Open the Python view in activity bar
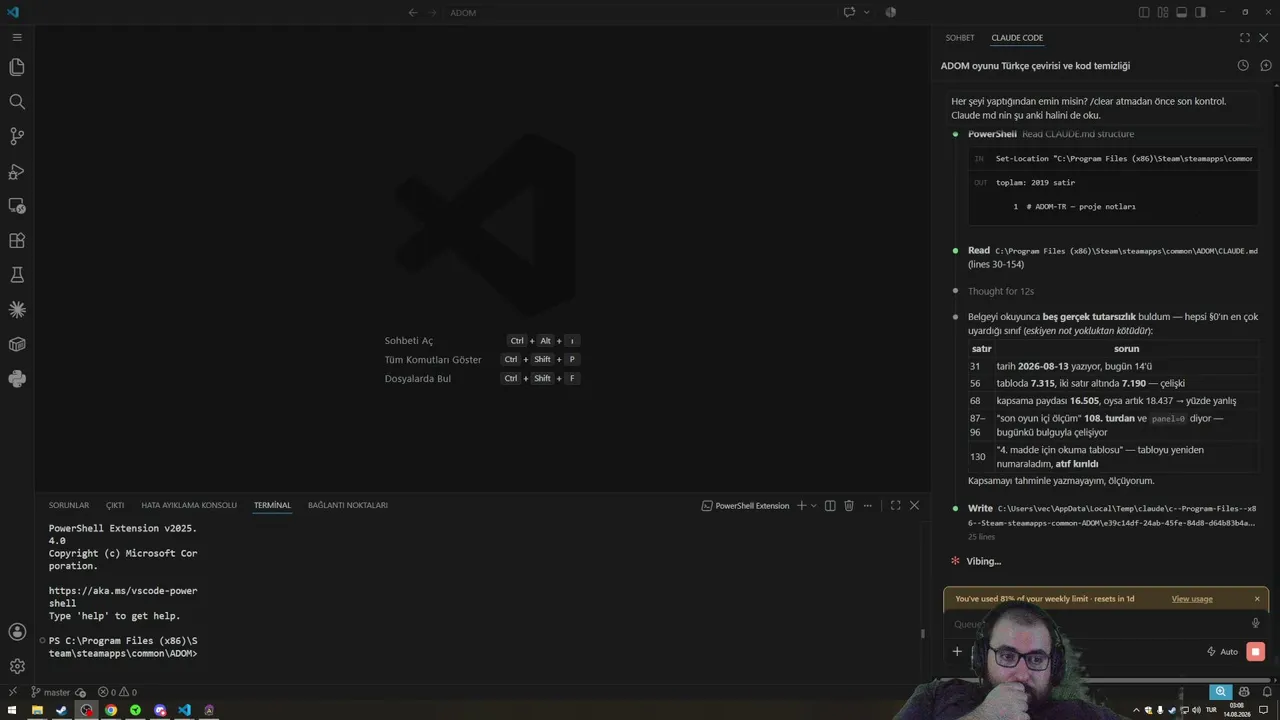This screenshot has width=1280, height=720. (17, 379)
